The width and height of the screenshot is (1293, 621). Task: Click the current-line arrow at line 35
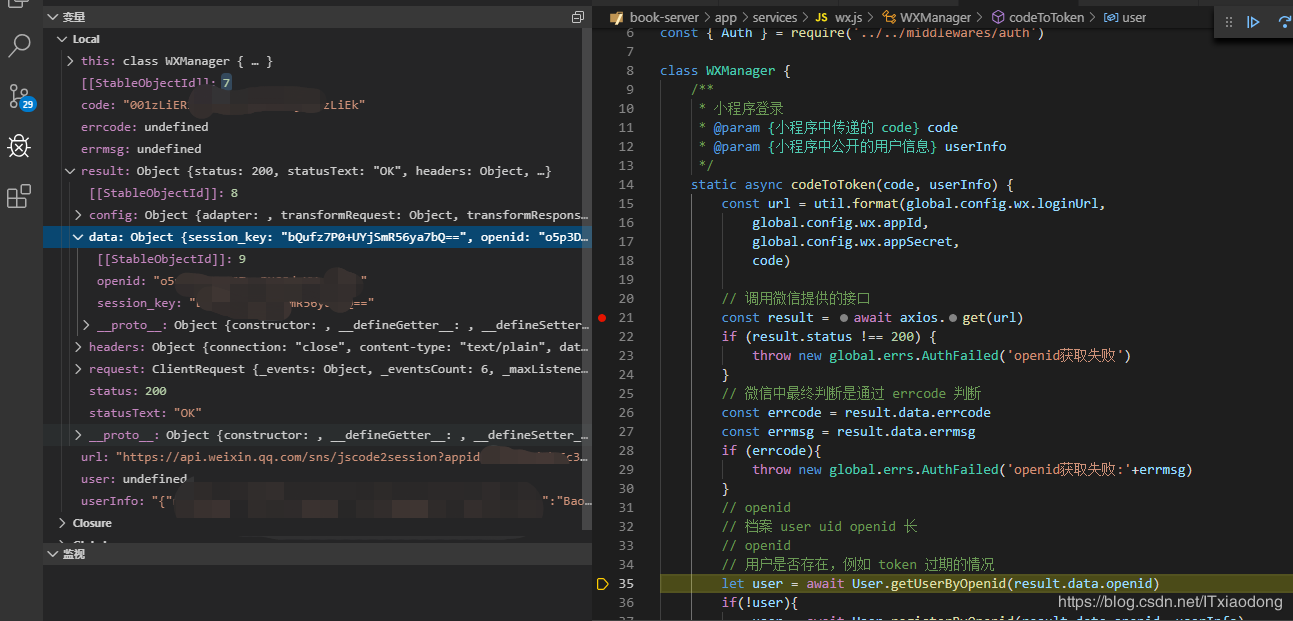pos(602,584)
